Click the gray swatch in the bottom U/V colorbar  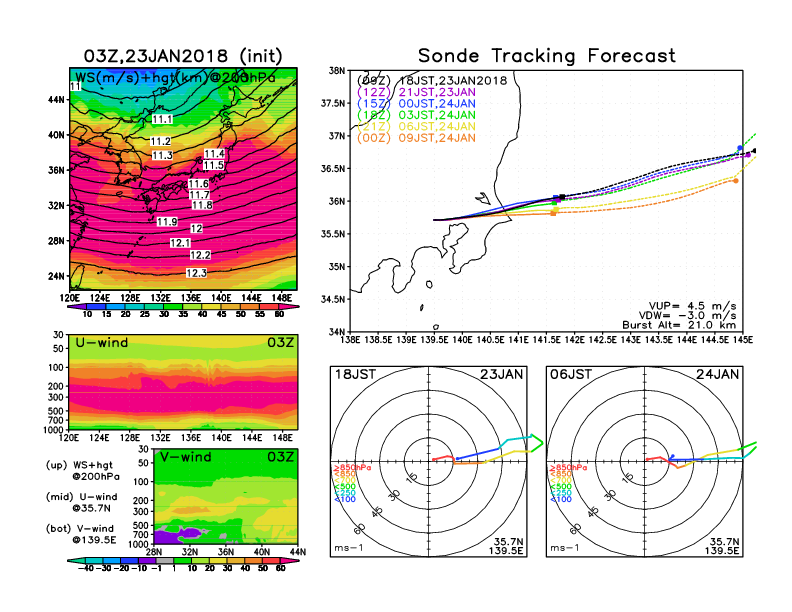pyautogui.click(x=165, y=561)
